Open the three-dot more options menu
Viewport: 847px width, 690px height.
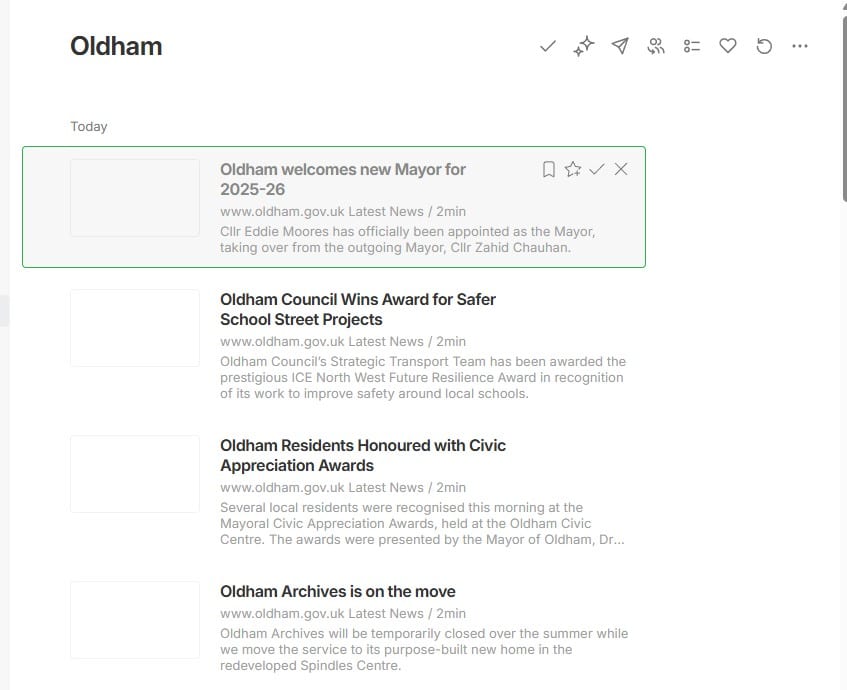pos(800,46)
